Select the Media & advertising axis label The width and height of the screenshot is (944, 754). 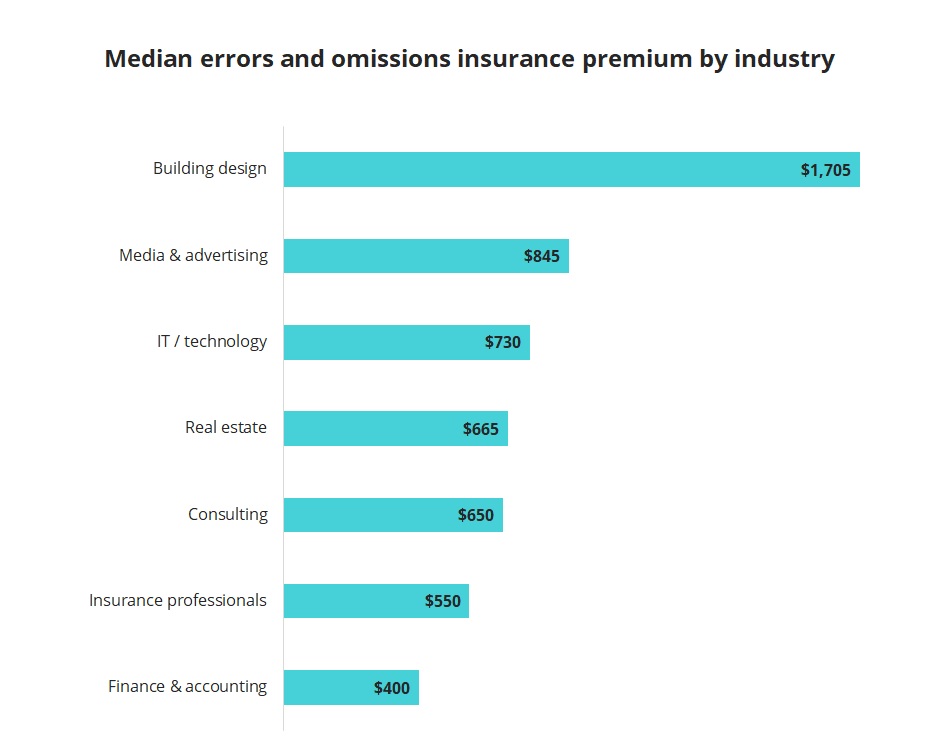[193, 255]
